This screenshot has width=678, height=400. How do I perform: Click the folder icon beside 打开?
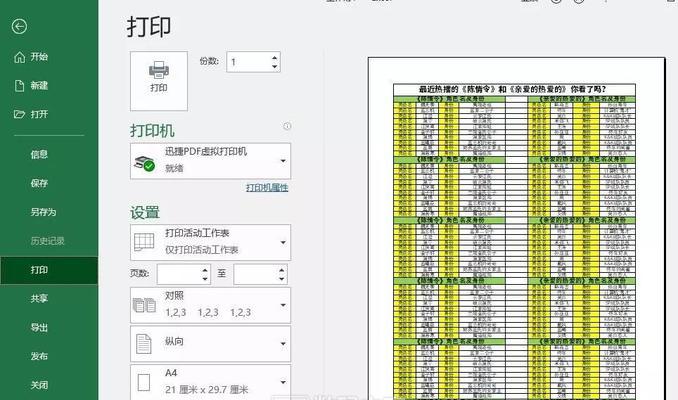point(19,114)
